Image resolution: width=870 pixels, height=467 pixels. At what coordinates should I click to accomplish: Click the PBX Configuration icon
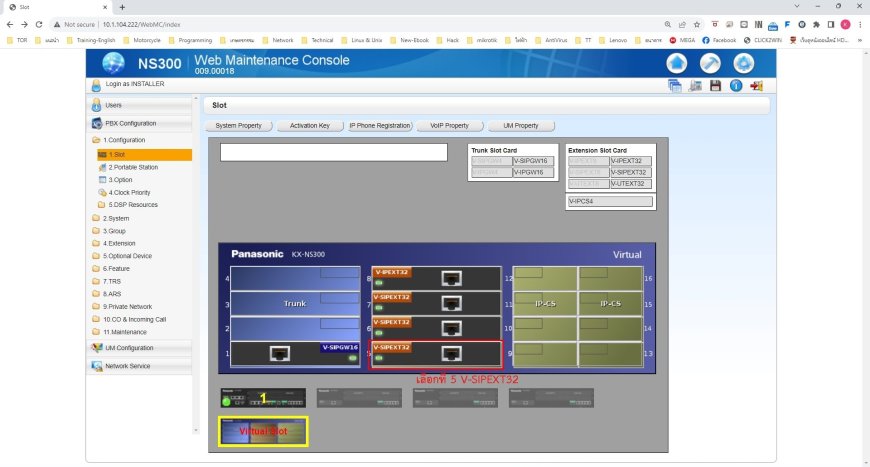click(x=97, y=123)
